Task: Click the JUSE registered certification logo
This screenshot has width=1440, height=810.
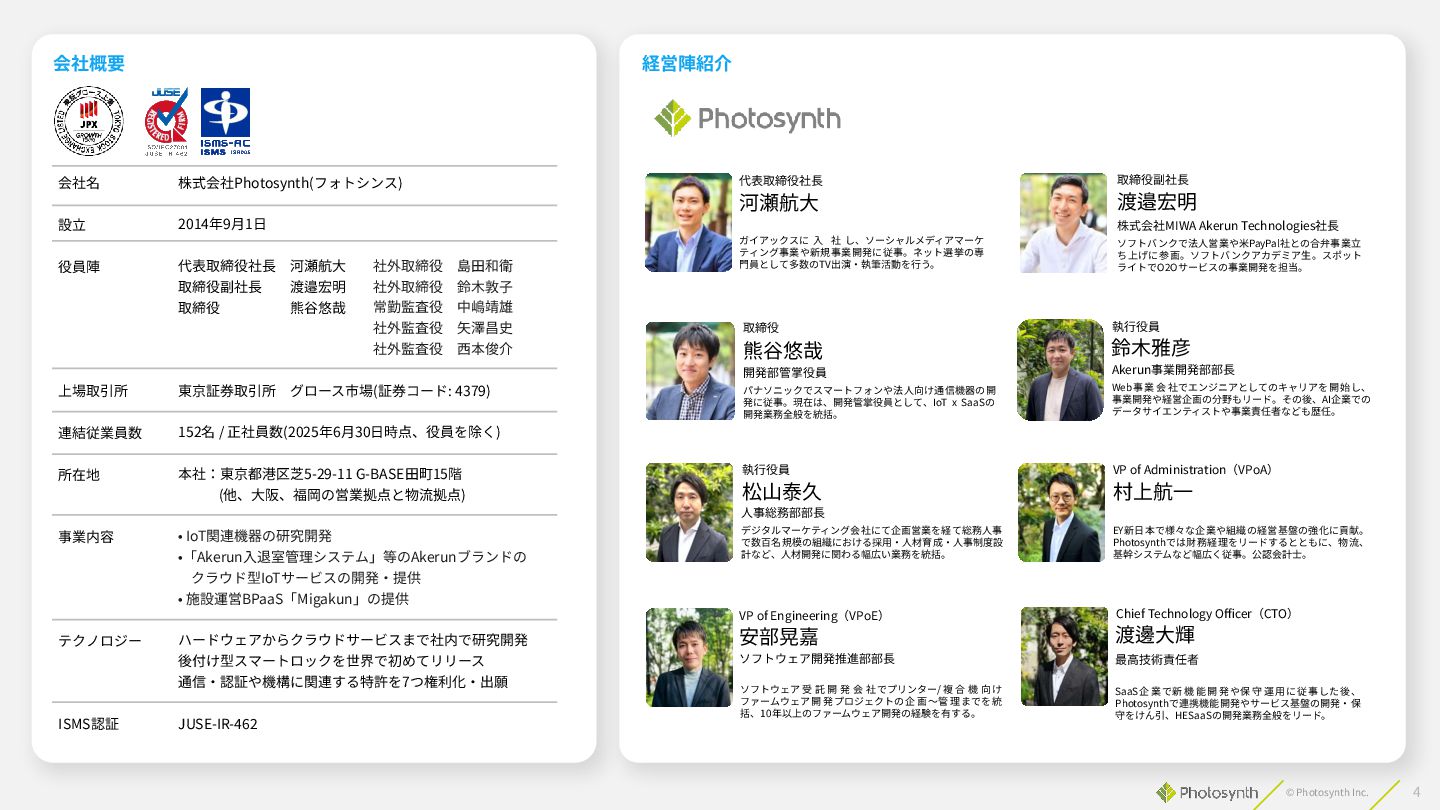Action: click(167, 122)
